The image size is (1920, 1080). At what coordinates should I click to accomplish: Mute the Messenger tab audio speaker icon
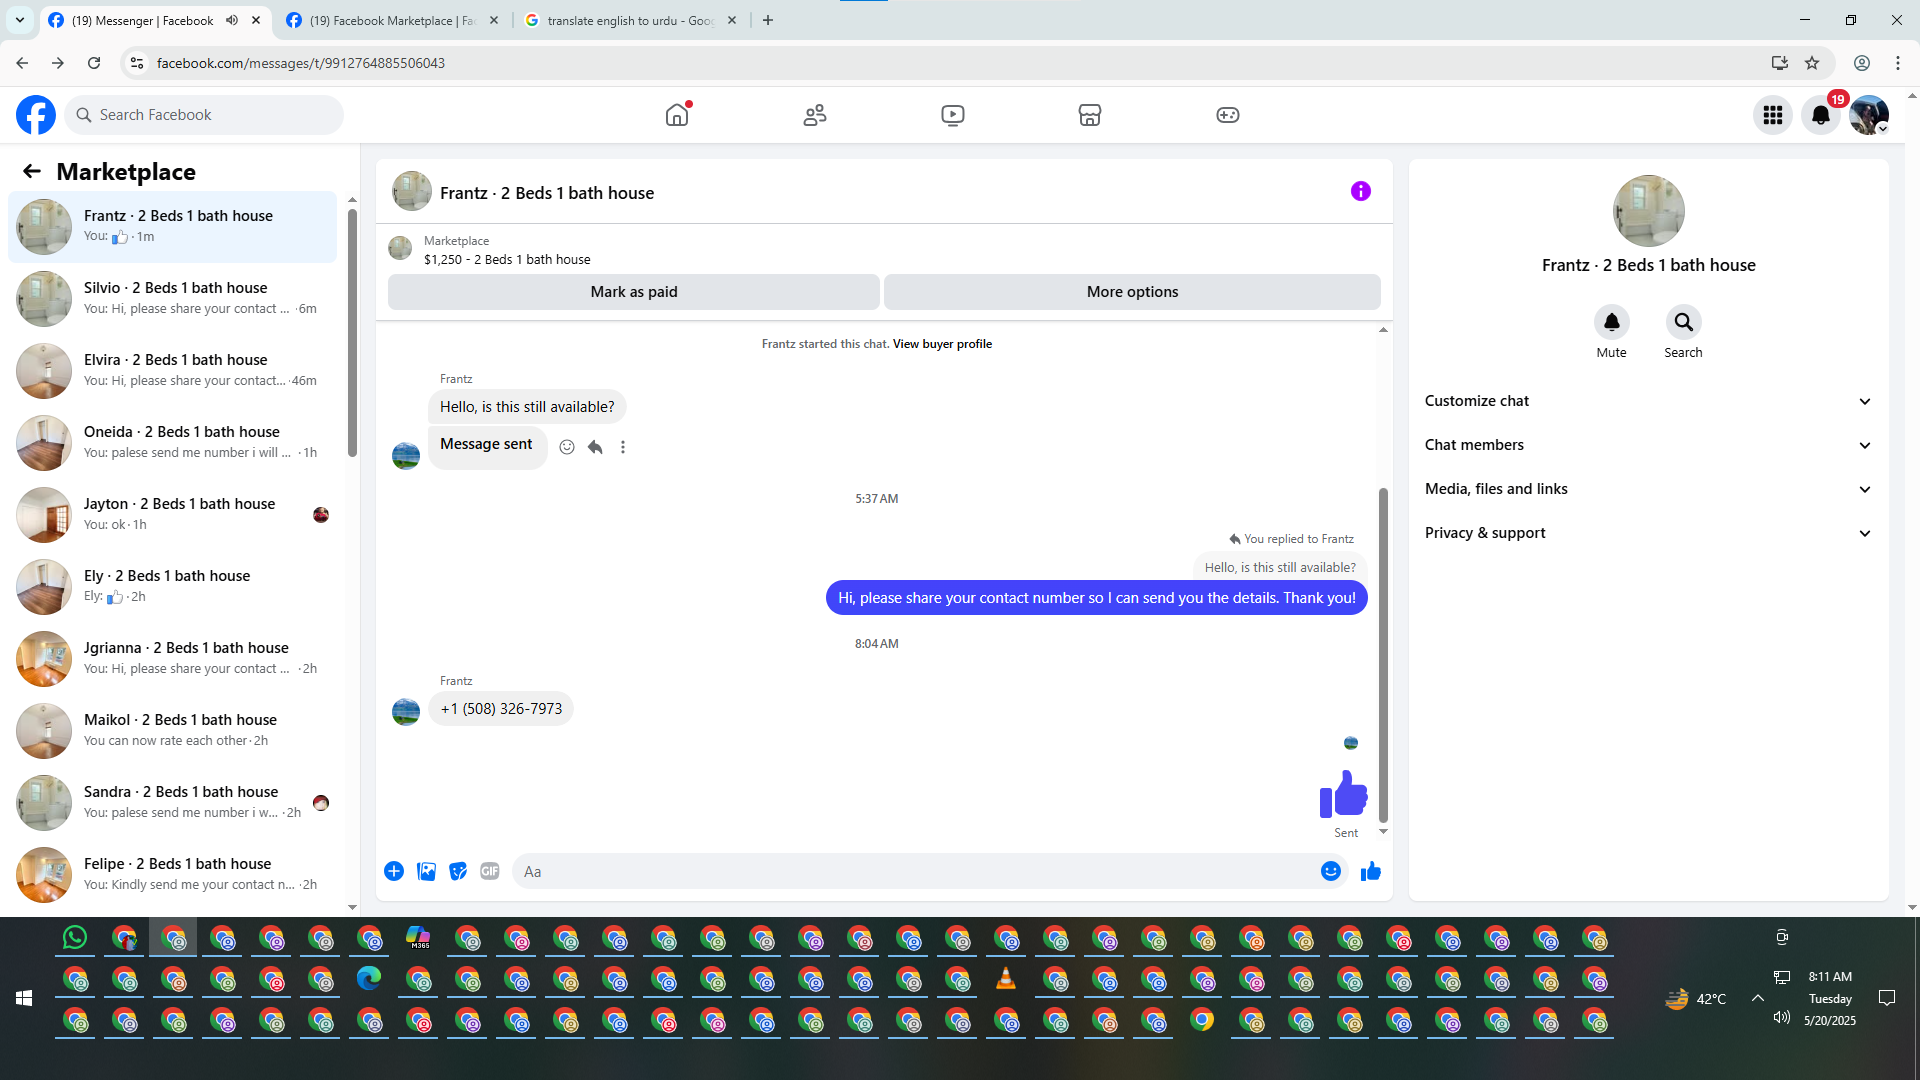(x=232, y=20)
